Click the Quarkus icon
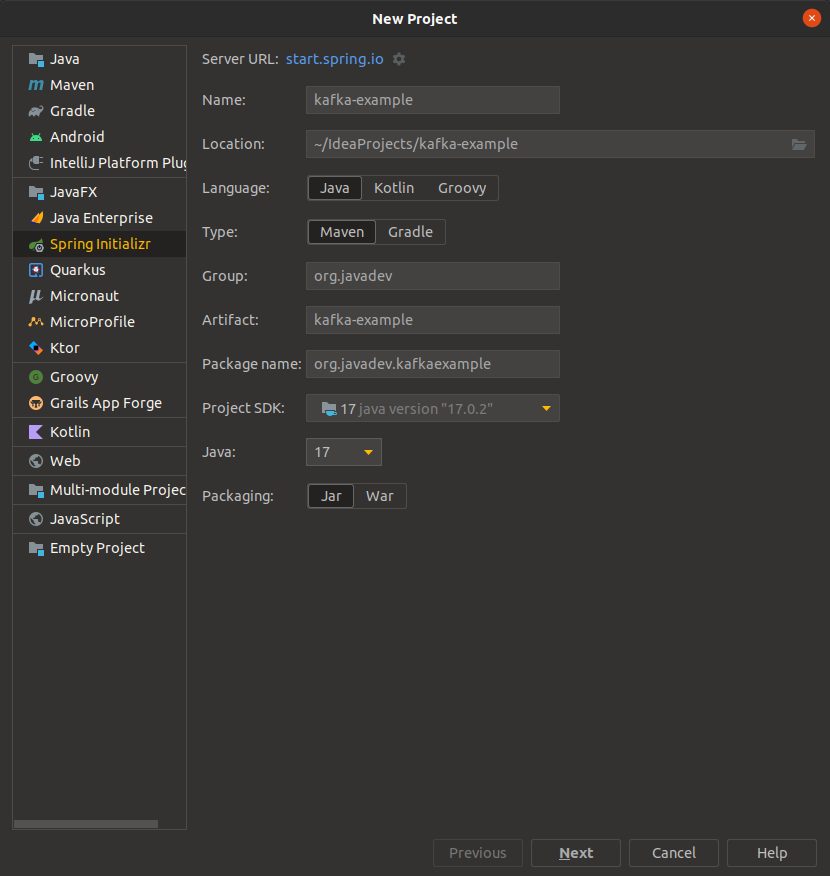This screenshot has width=830, height=876. [x=36, y=270]
